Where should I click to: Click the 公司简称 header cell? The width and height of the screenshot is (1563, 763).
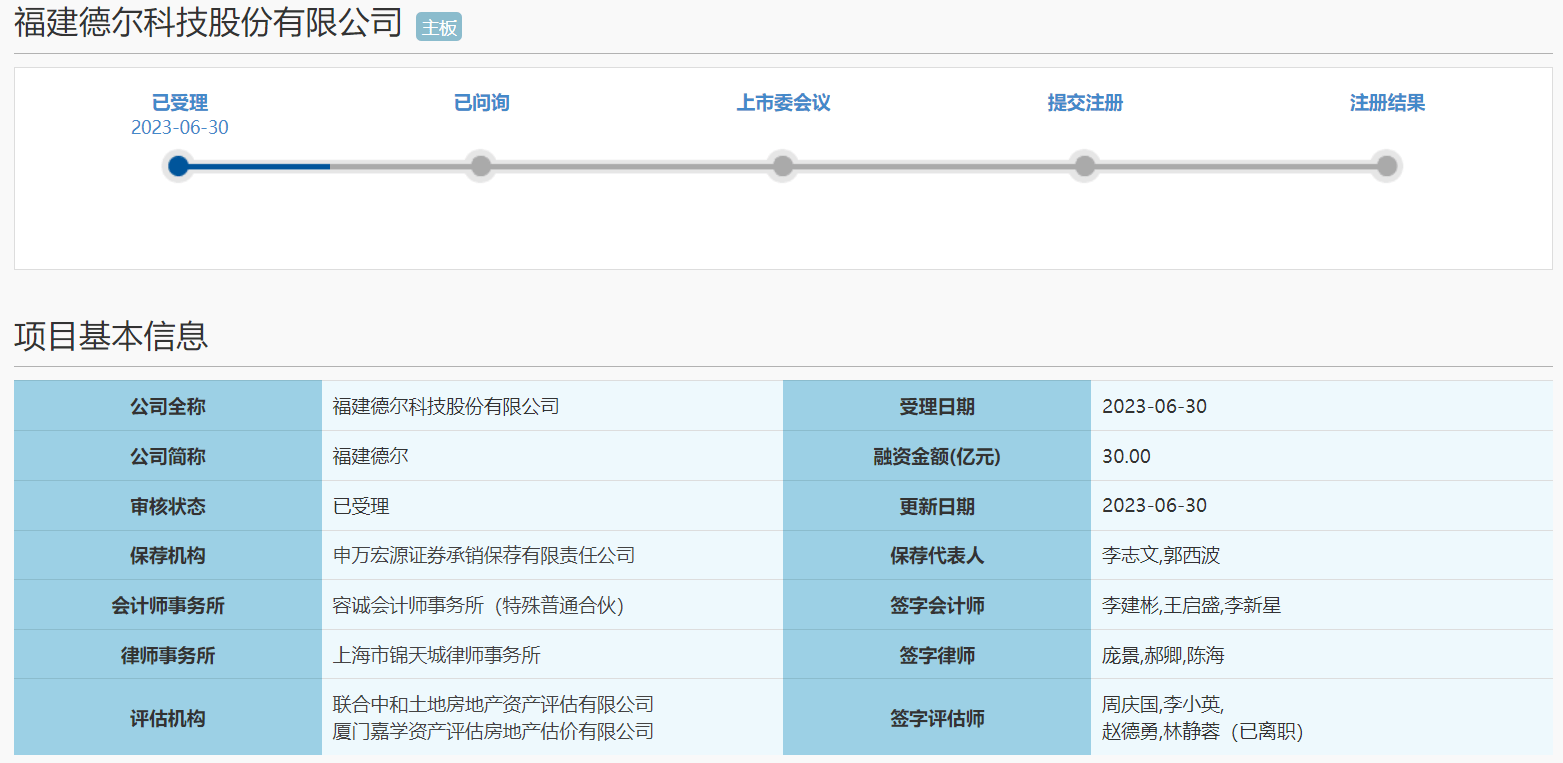coord(168,456)
